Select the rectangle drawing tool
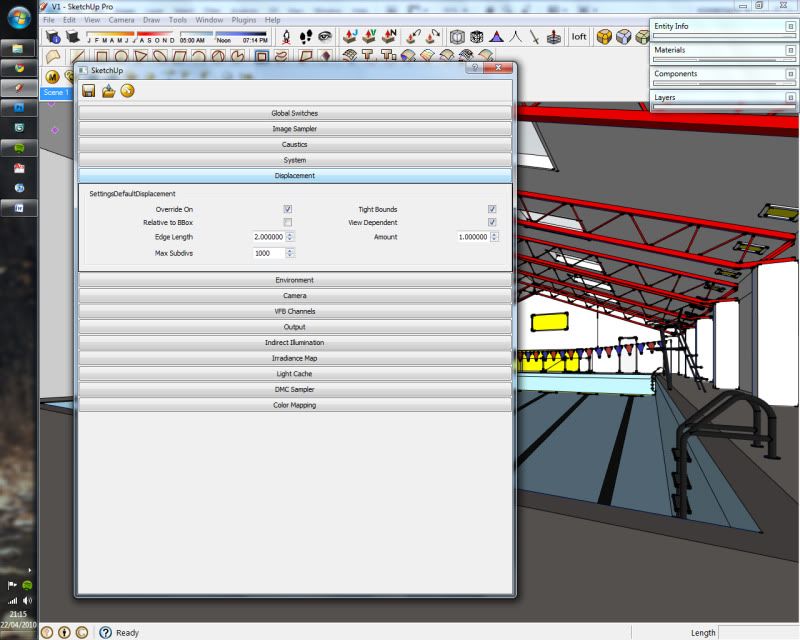The width and height of the screenshot is (800, 640). 102,56
